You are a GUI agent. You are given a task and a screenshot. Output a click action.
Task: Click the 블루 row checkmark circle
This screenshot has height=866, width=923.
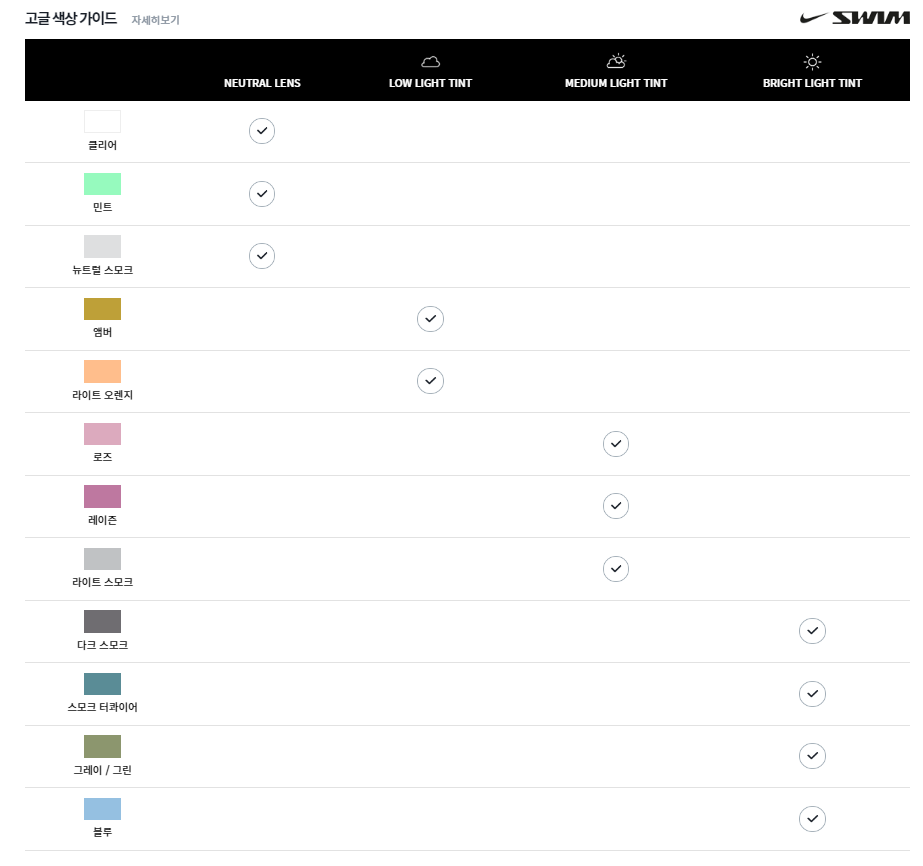point(813,819)
